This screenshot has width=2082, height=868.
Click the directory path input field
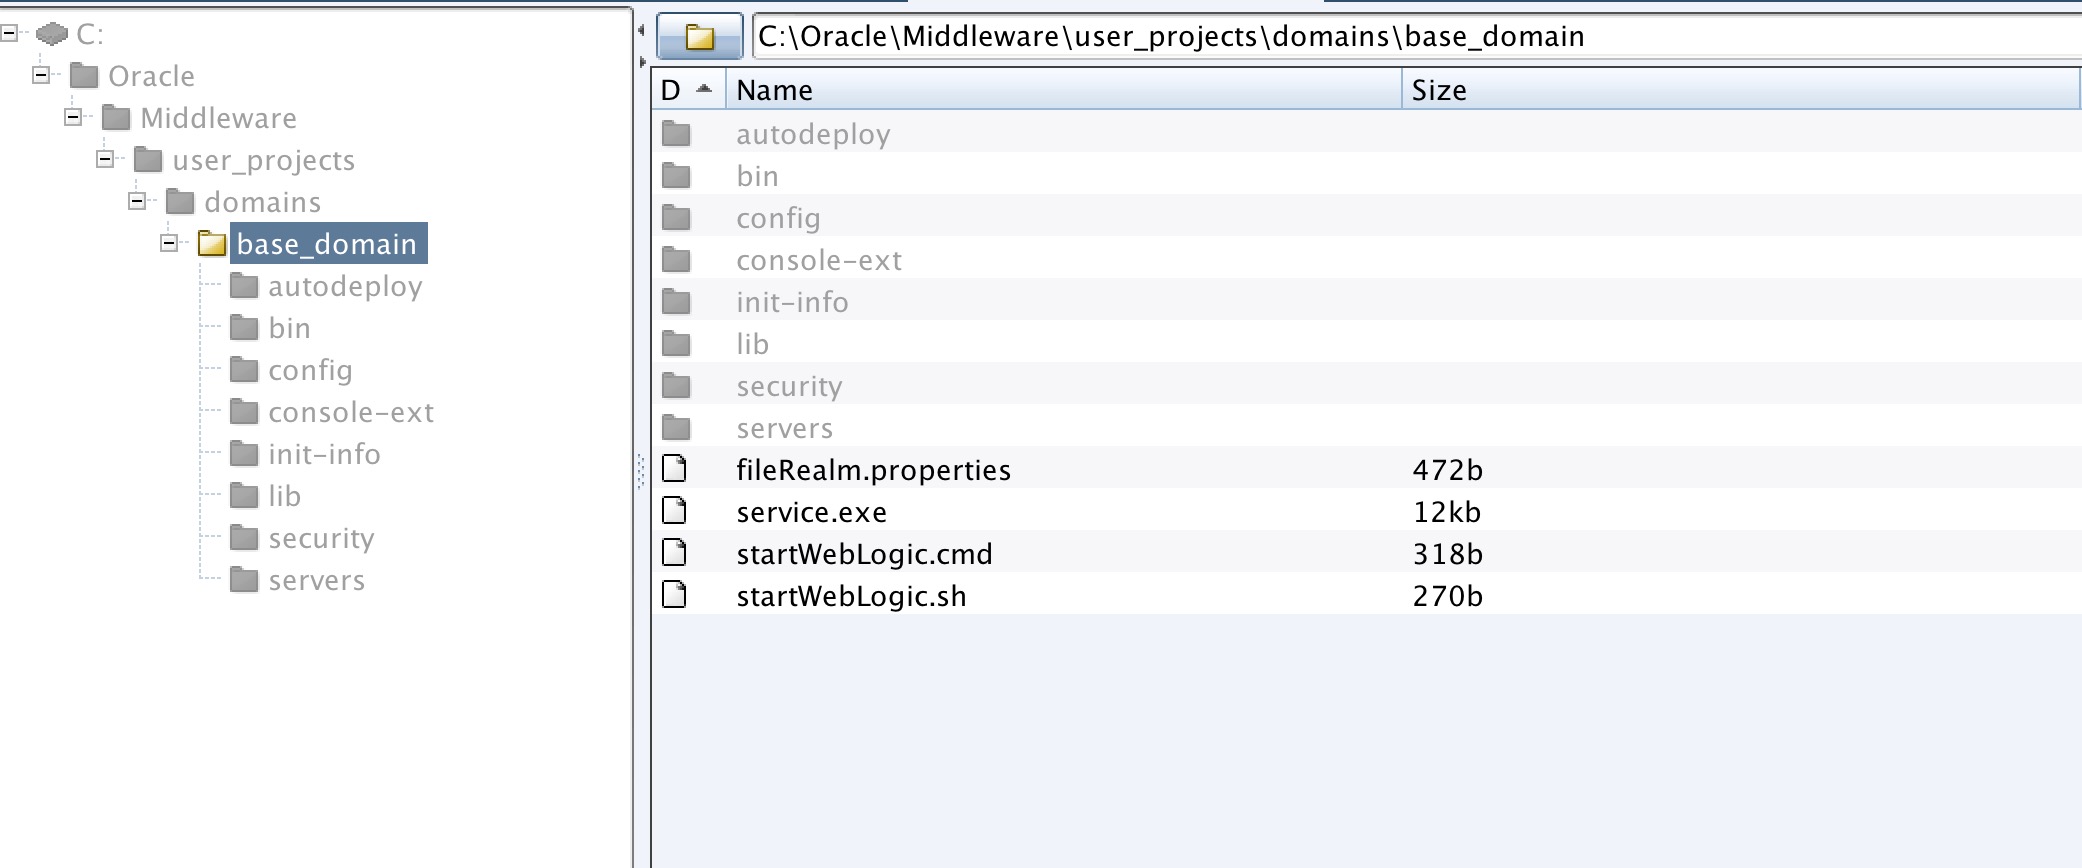coord(1417,36)
